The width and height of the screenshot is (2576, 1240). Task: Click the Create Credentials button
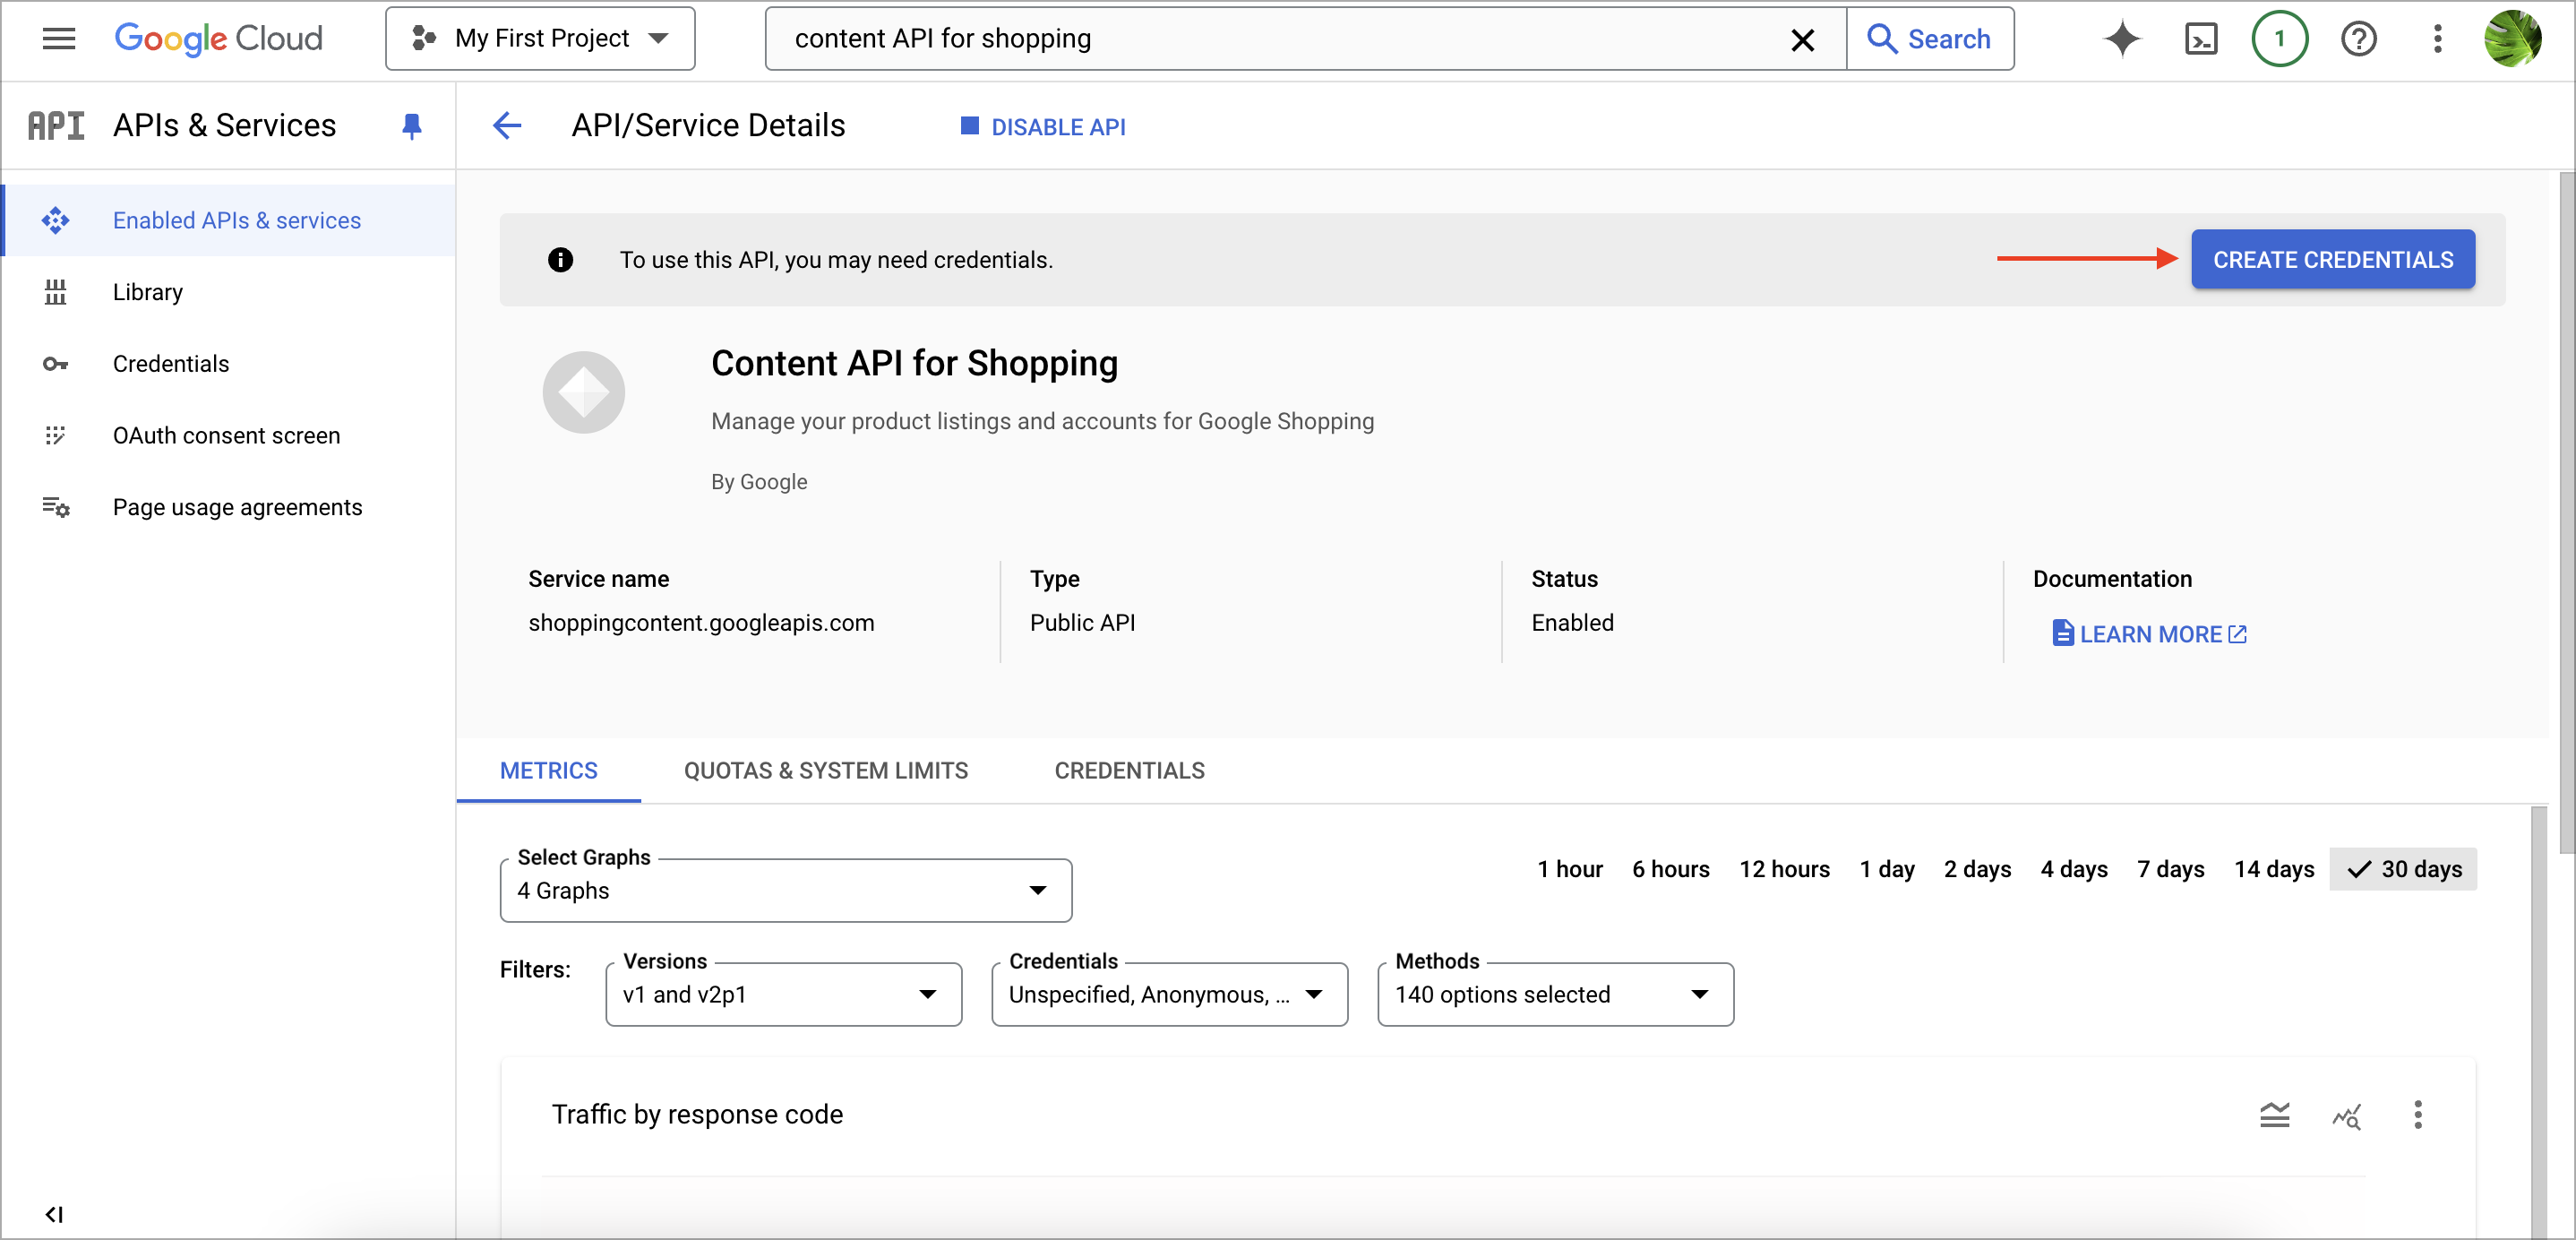pos(2332,260)
